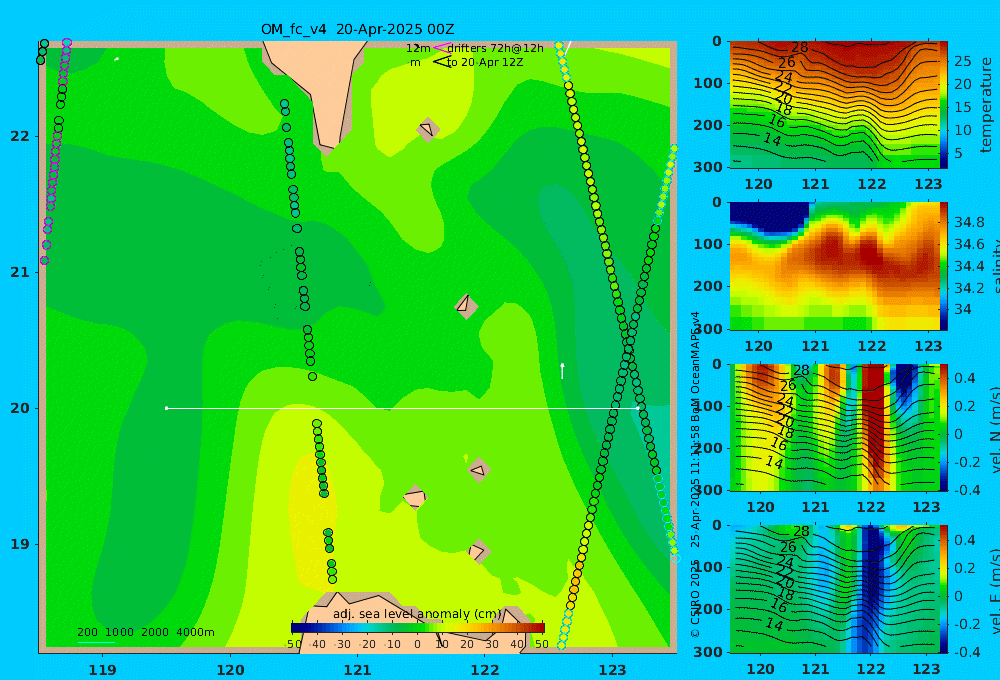Click the 'drifters 72h@12h' legend text

coord(496,48)
